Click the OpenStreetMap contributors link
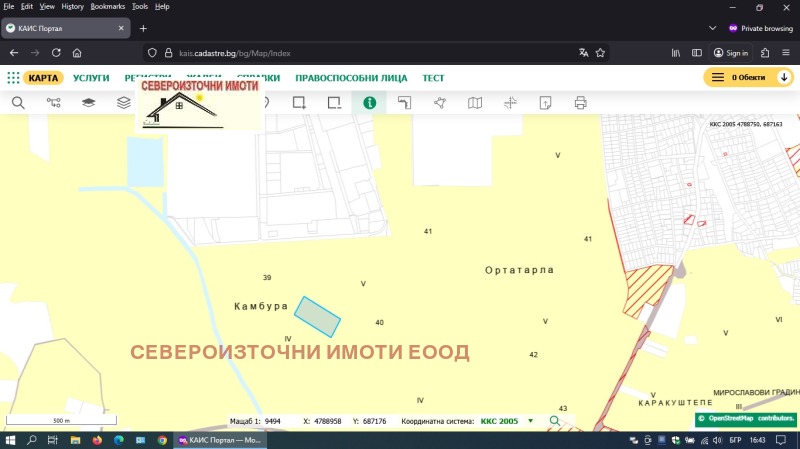 click(746, 419)
